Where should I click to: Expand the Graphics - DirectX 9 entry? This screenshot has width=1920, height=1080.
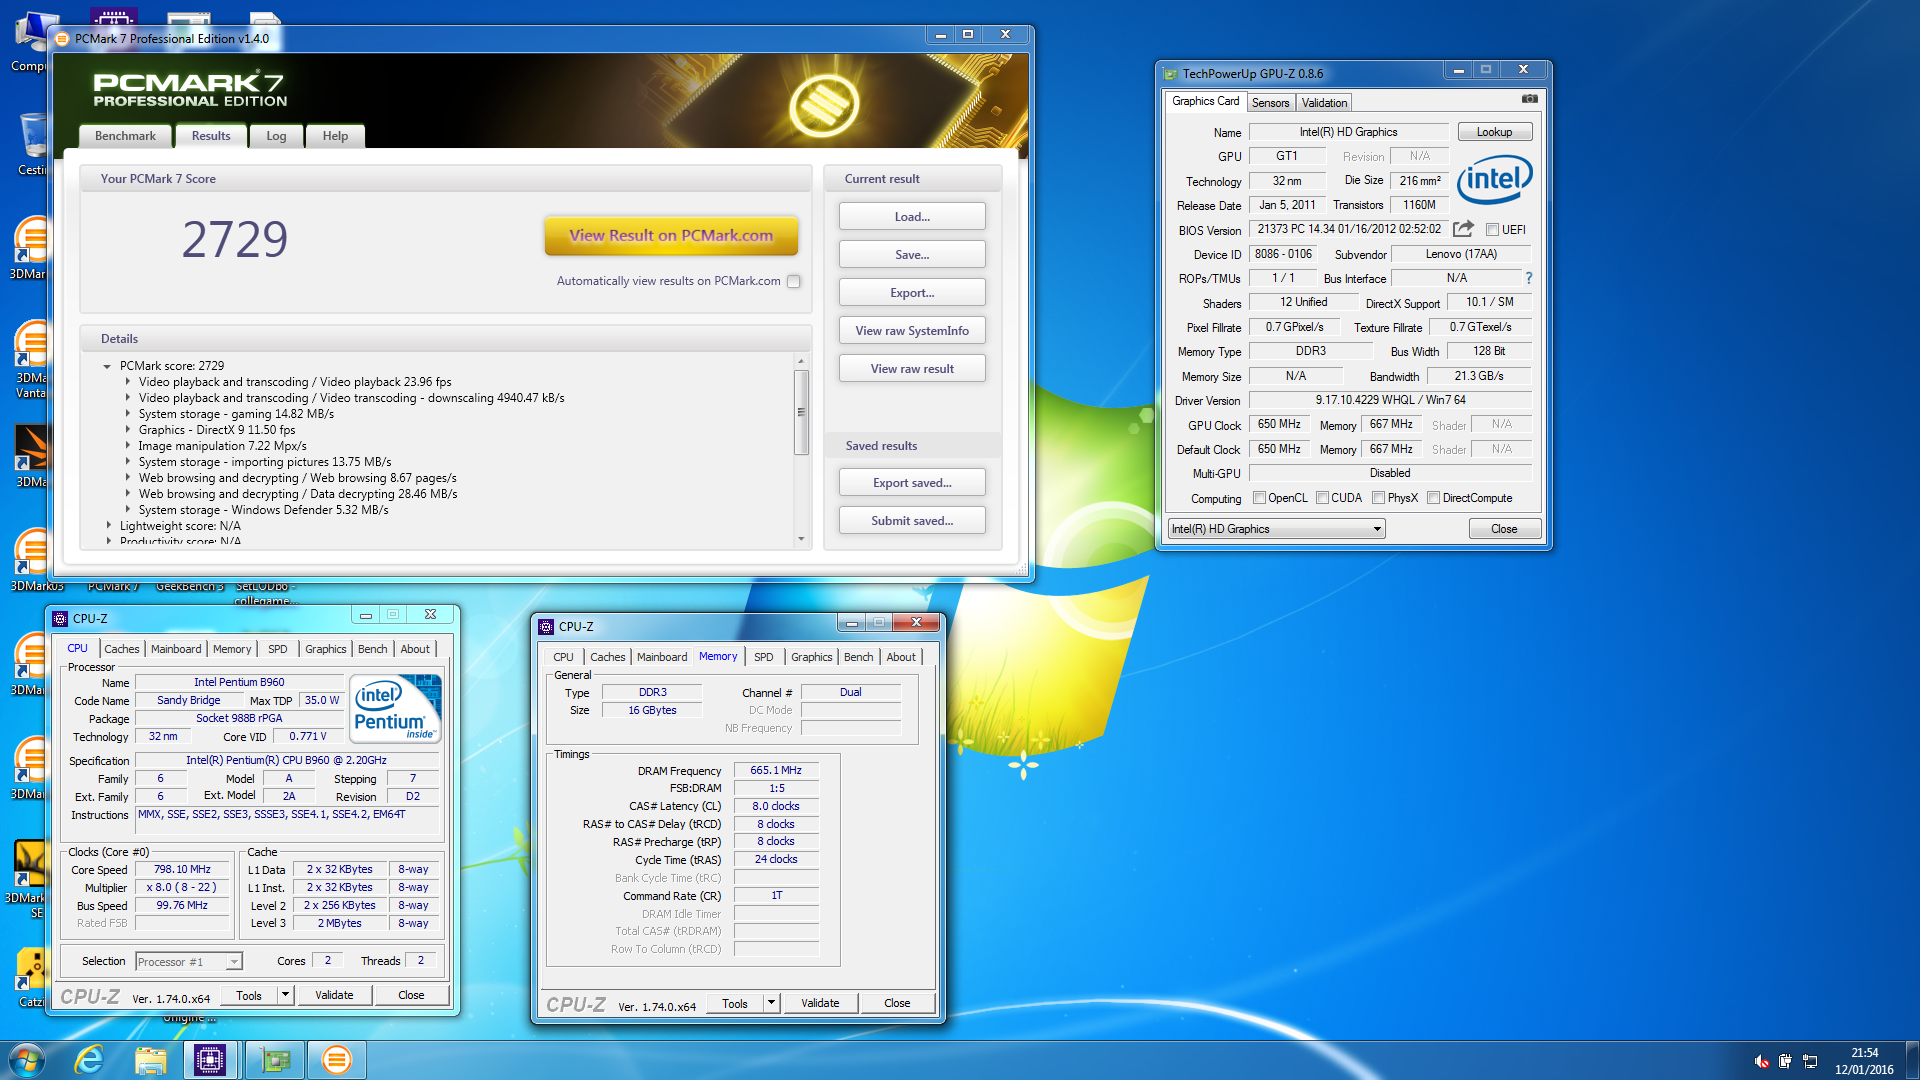[128, 430]
